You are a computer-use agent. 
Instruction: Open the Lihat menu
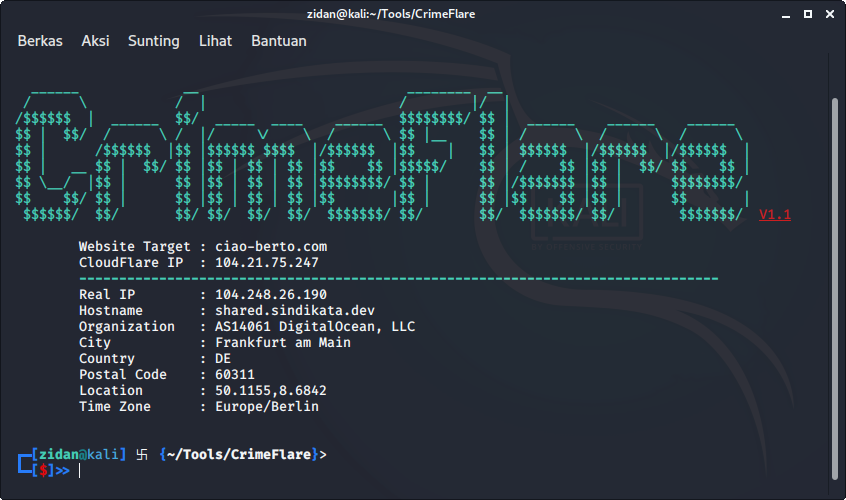coord(215,41)
